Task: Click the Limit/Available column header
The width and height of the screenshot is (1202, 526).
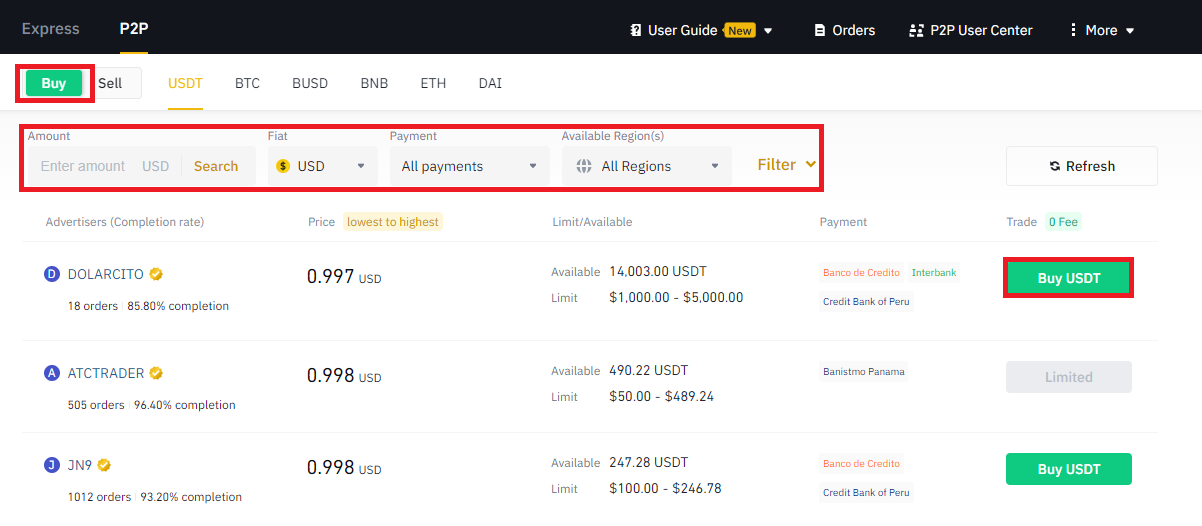Action: (x=592, y=222)
